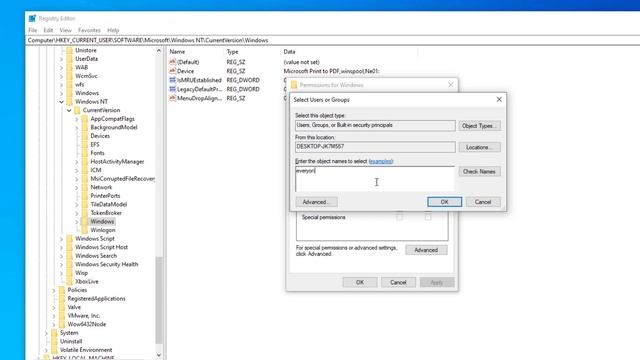Collapse the Windows NT tree node

point(61,102)
